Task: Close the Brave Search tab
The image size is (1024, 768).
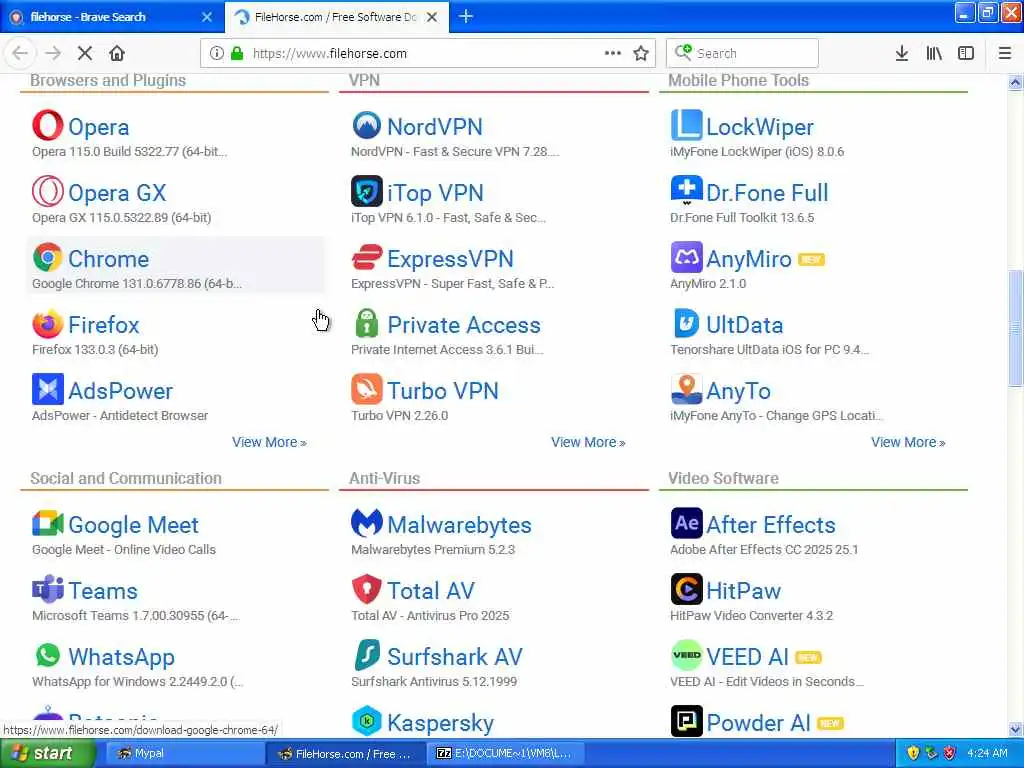Action: 207,17
